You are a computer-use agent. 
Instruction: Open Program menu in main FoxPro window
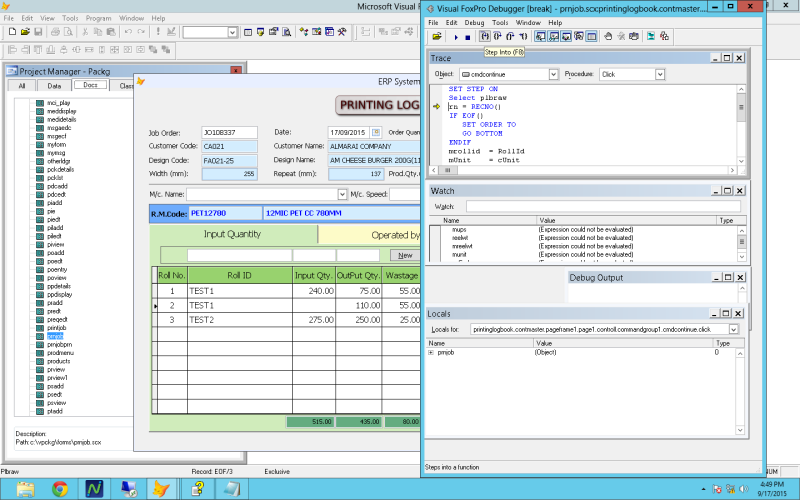click(98, 18)
